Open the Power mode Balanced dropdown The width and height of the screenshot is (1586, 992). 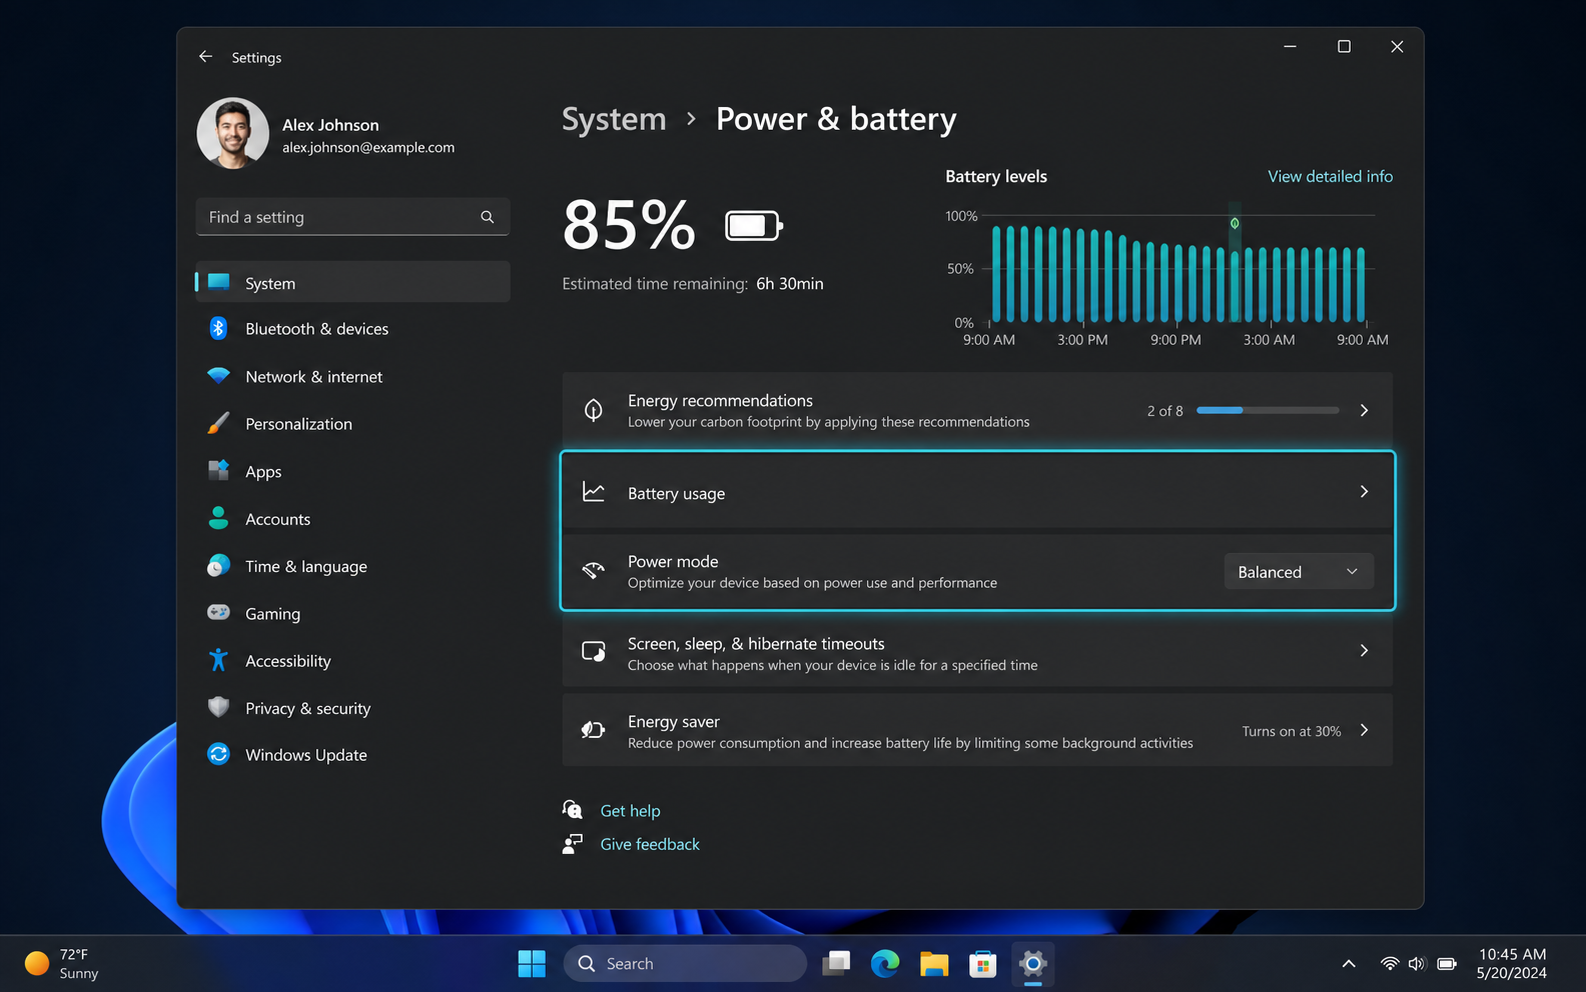[1299, 572]
